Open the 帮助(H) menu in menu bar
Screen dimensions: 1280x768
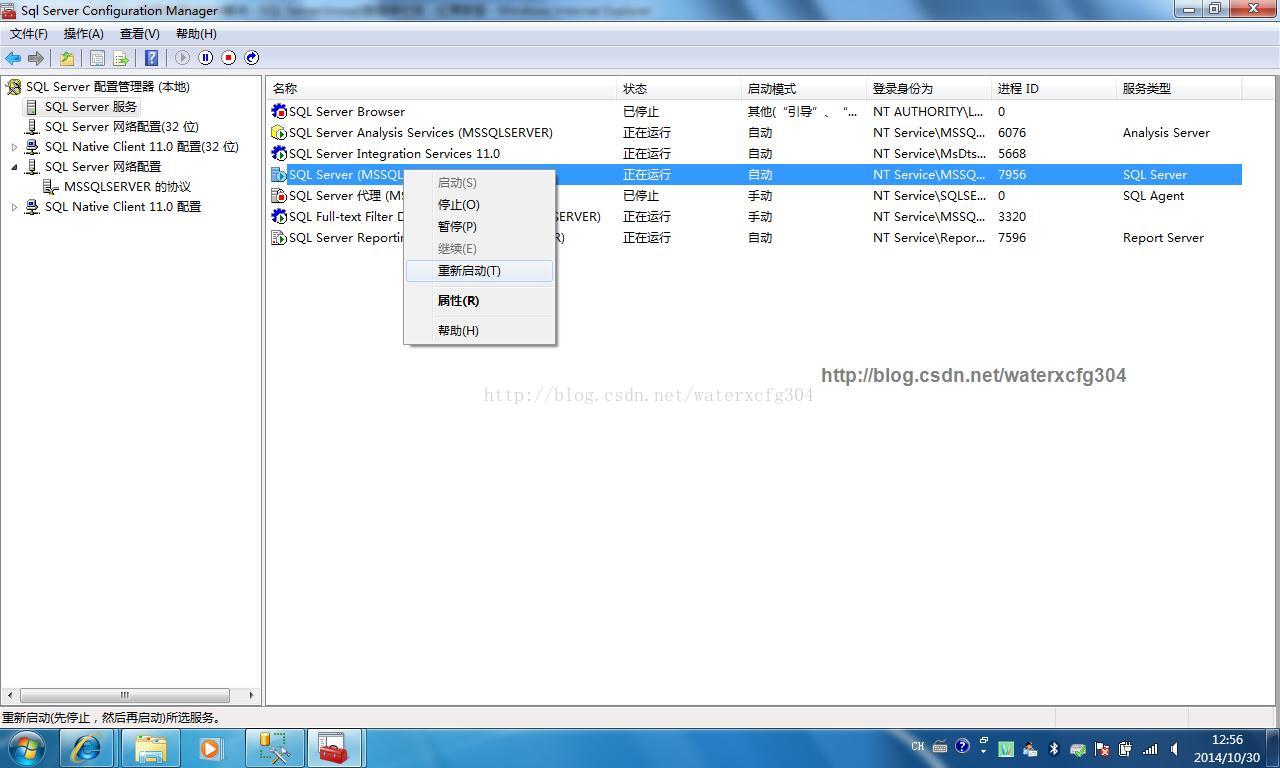[x=196, y=34]
